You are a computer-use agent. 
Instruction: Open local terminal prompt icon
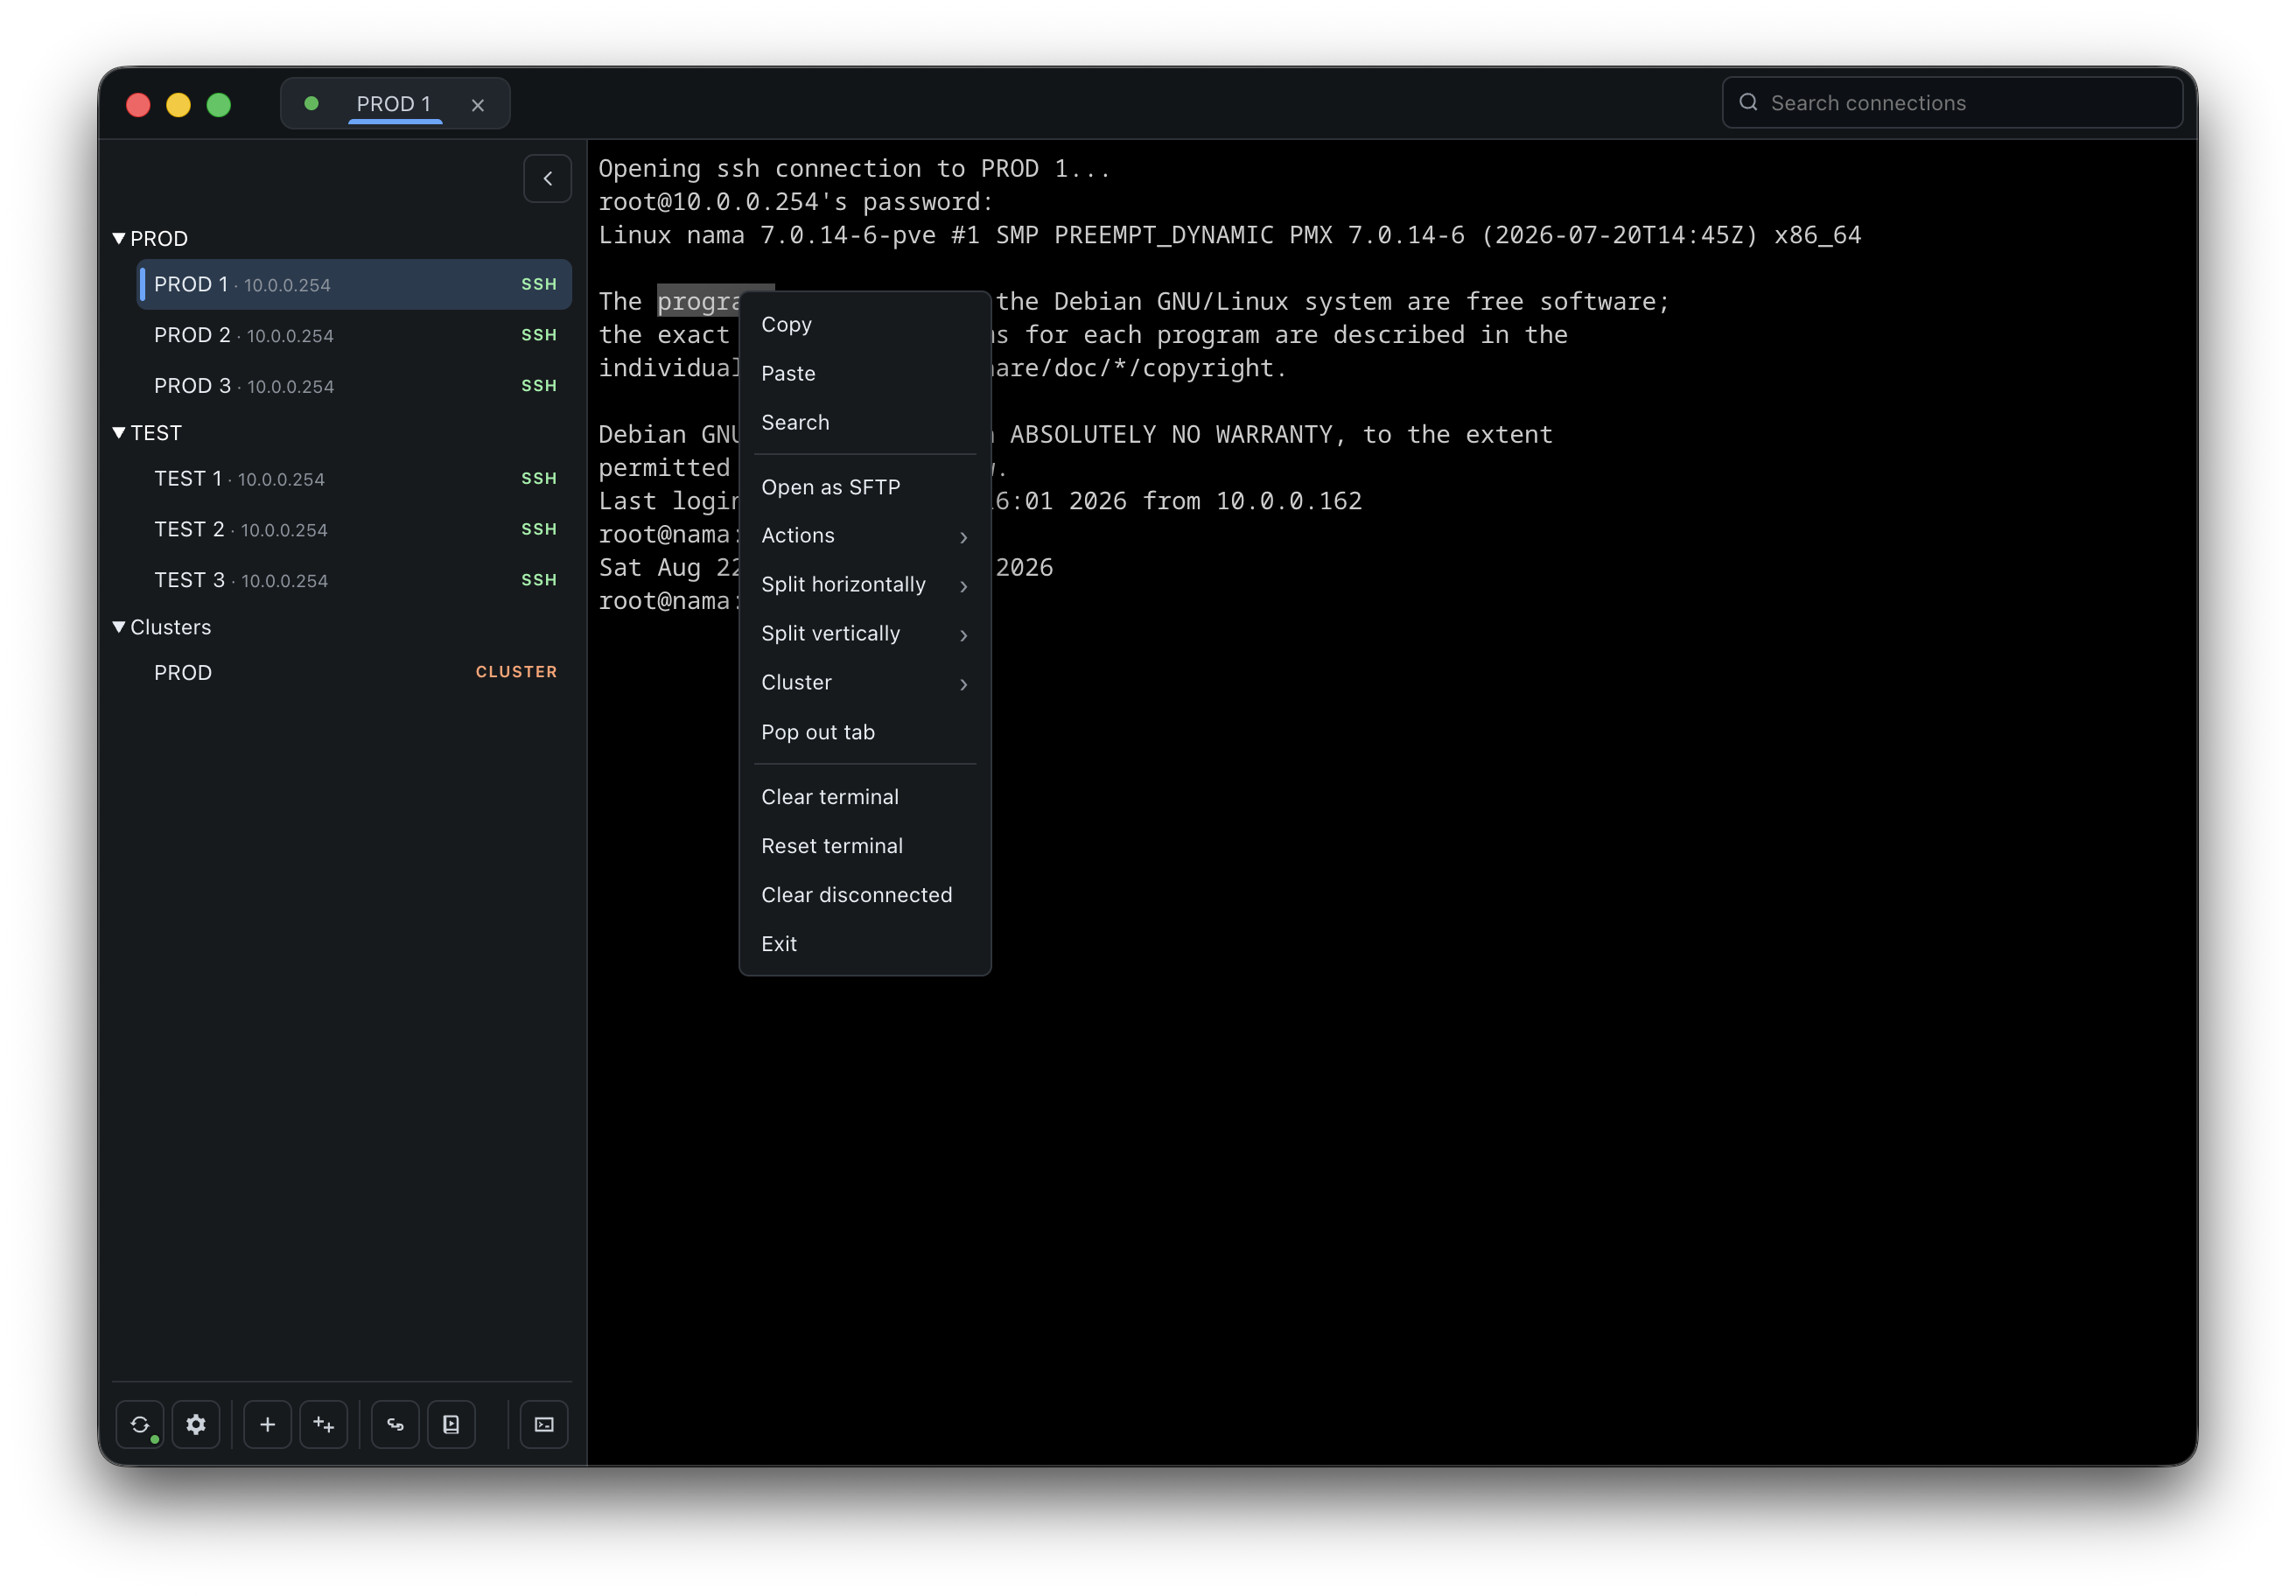544,1424
